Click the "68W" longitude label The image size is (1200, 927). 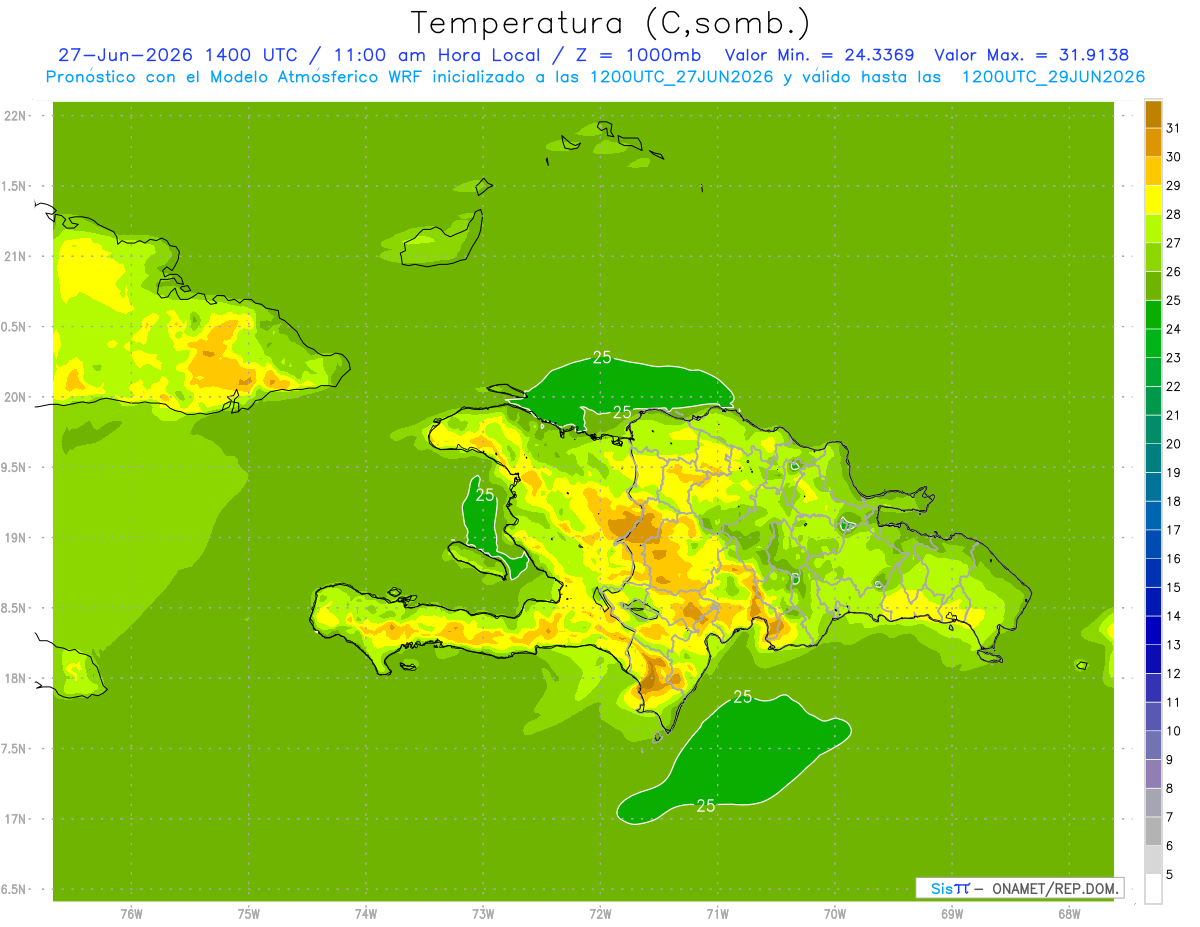pos(1069,914)
